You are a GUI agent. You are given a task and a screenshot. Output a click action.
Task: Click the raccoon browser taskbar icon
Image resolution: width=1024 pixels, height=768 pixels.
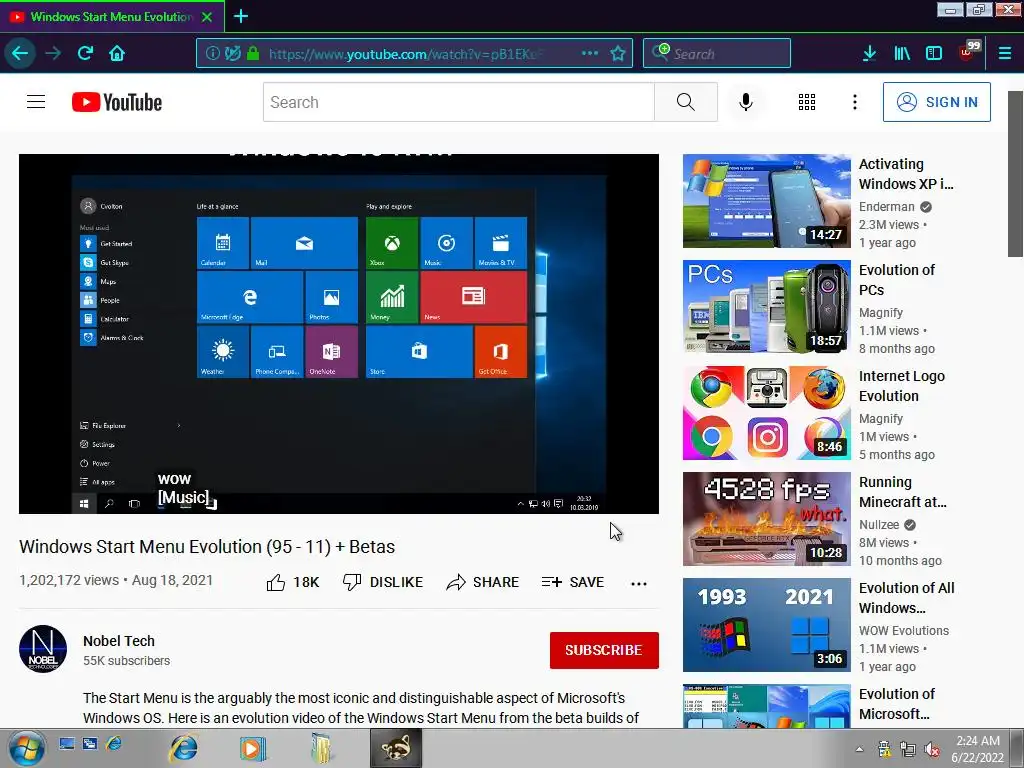tap(396, 748)
